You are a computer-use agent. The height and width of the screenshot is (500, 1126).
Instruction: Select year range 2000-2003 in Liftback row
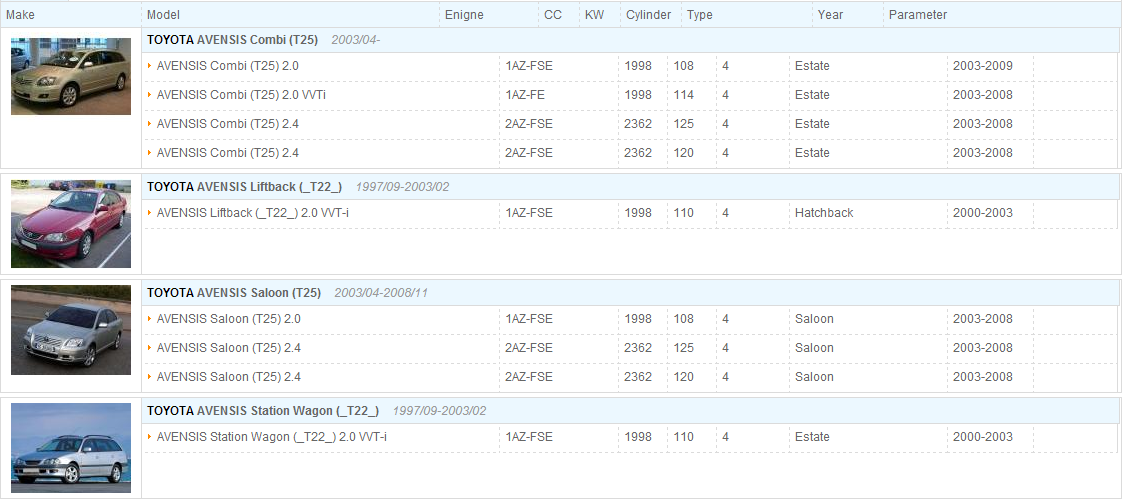(982, 213)
